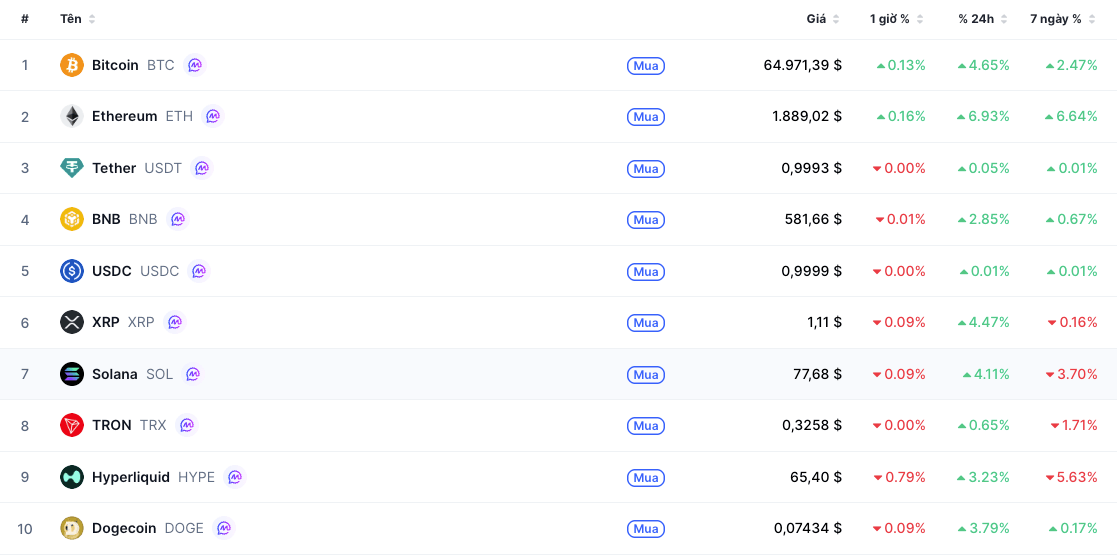
Task: Click the # rank column header
Action: [x=25, y=19]
